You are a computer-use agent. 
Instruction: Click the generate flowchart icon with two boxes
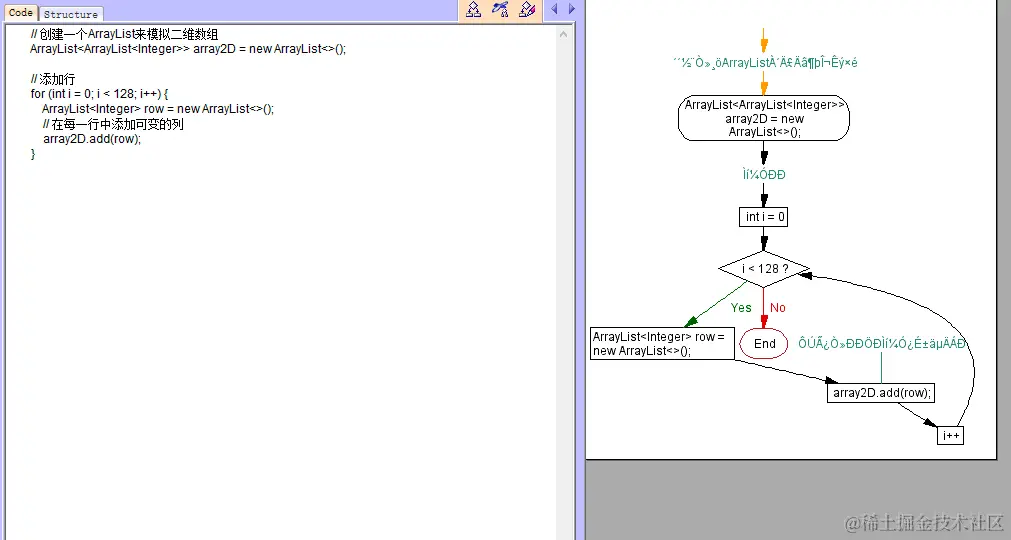(x=473, y=9)
